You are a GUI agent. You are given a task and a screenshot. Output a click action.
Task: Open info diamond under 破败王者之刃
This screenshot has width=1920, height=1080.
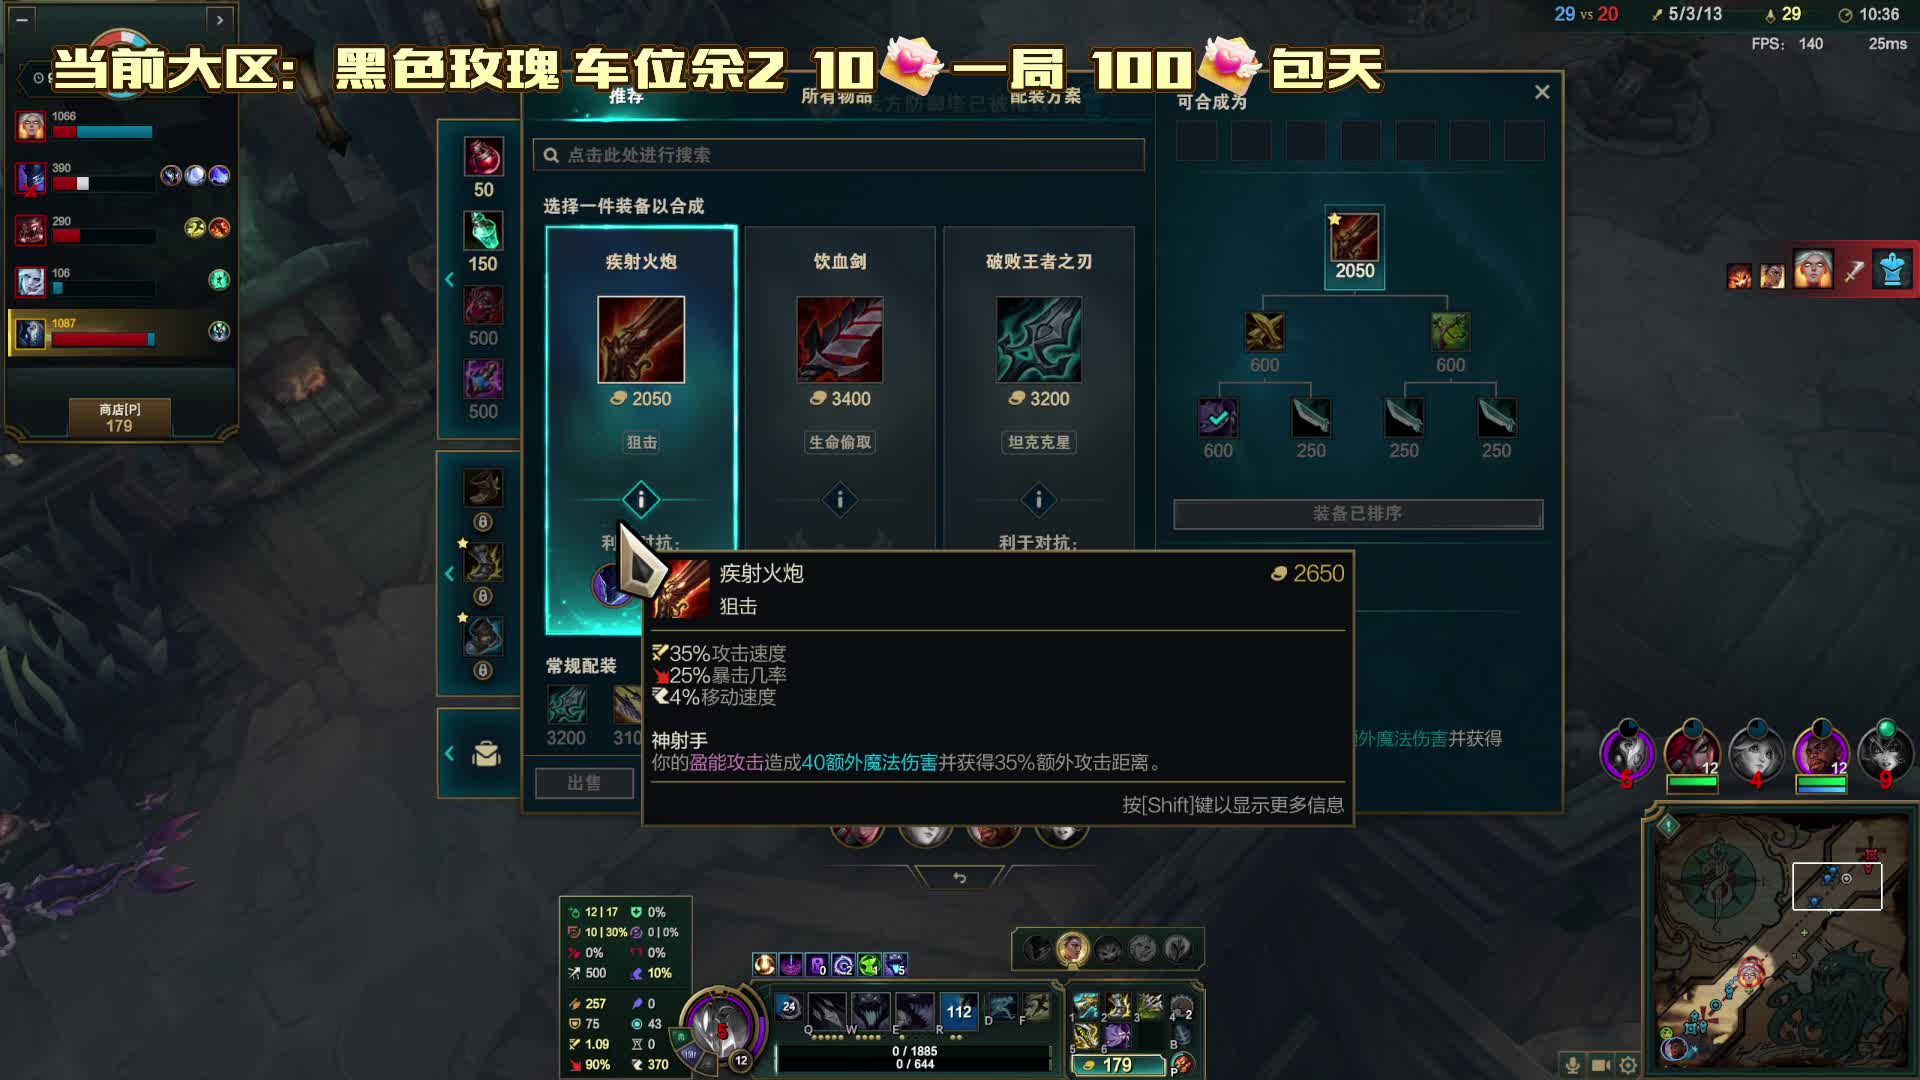[1039, 500]
